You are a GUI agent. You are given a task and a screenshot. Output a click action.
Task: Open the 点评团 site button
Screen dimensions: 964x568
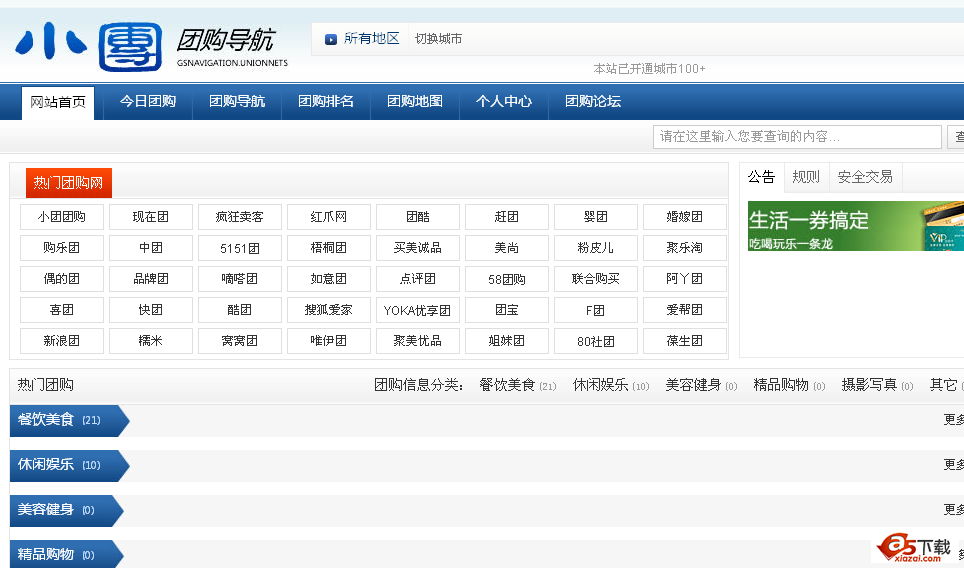[418, 279]
